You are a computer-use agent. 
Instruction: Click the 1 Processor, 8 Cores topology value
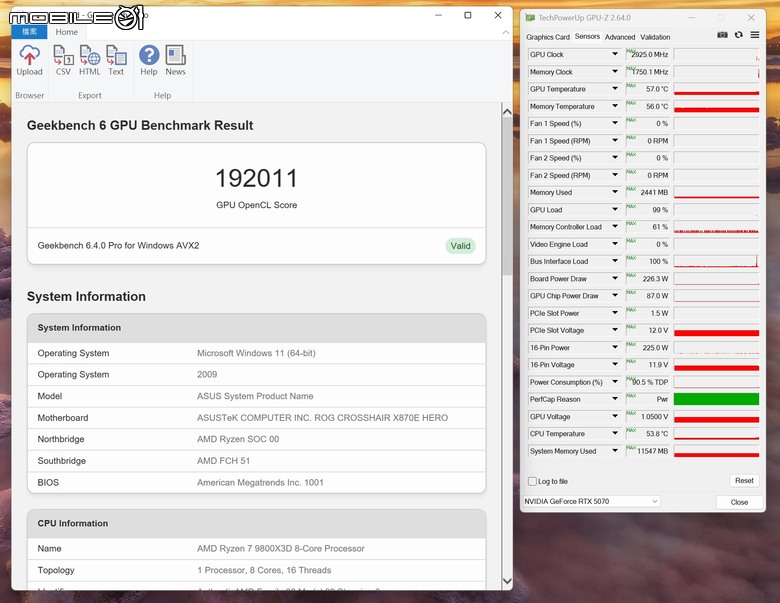pyautogui.click(x=264, y=570)
